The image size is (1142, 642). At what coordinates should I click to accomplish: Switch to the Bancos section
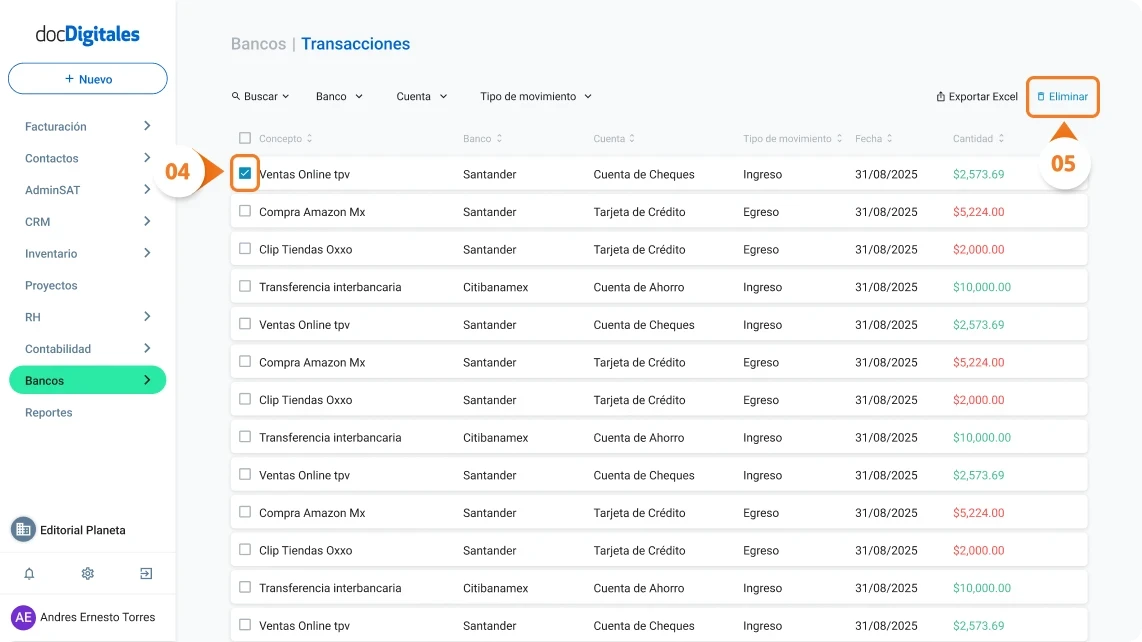[x=87, y=380]
